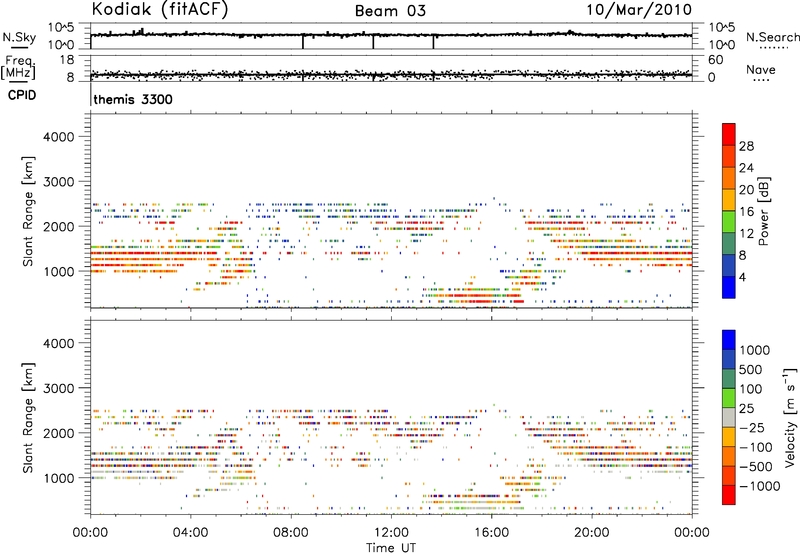
Task: Click the '60' Nave axis tick label
Action: click(716, 60)
